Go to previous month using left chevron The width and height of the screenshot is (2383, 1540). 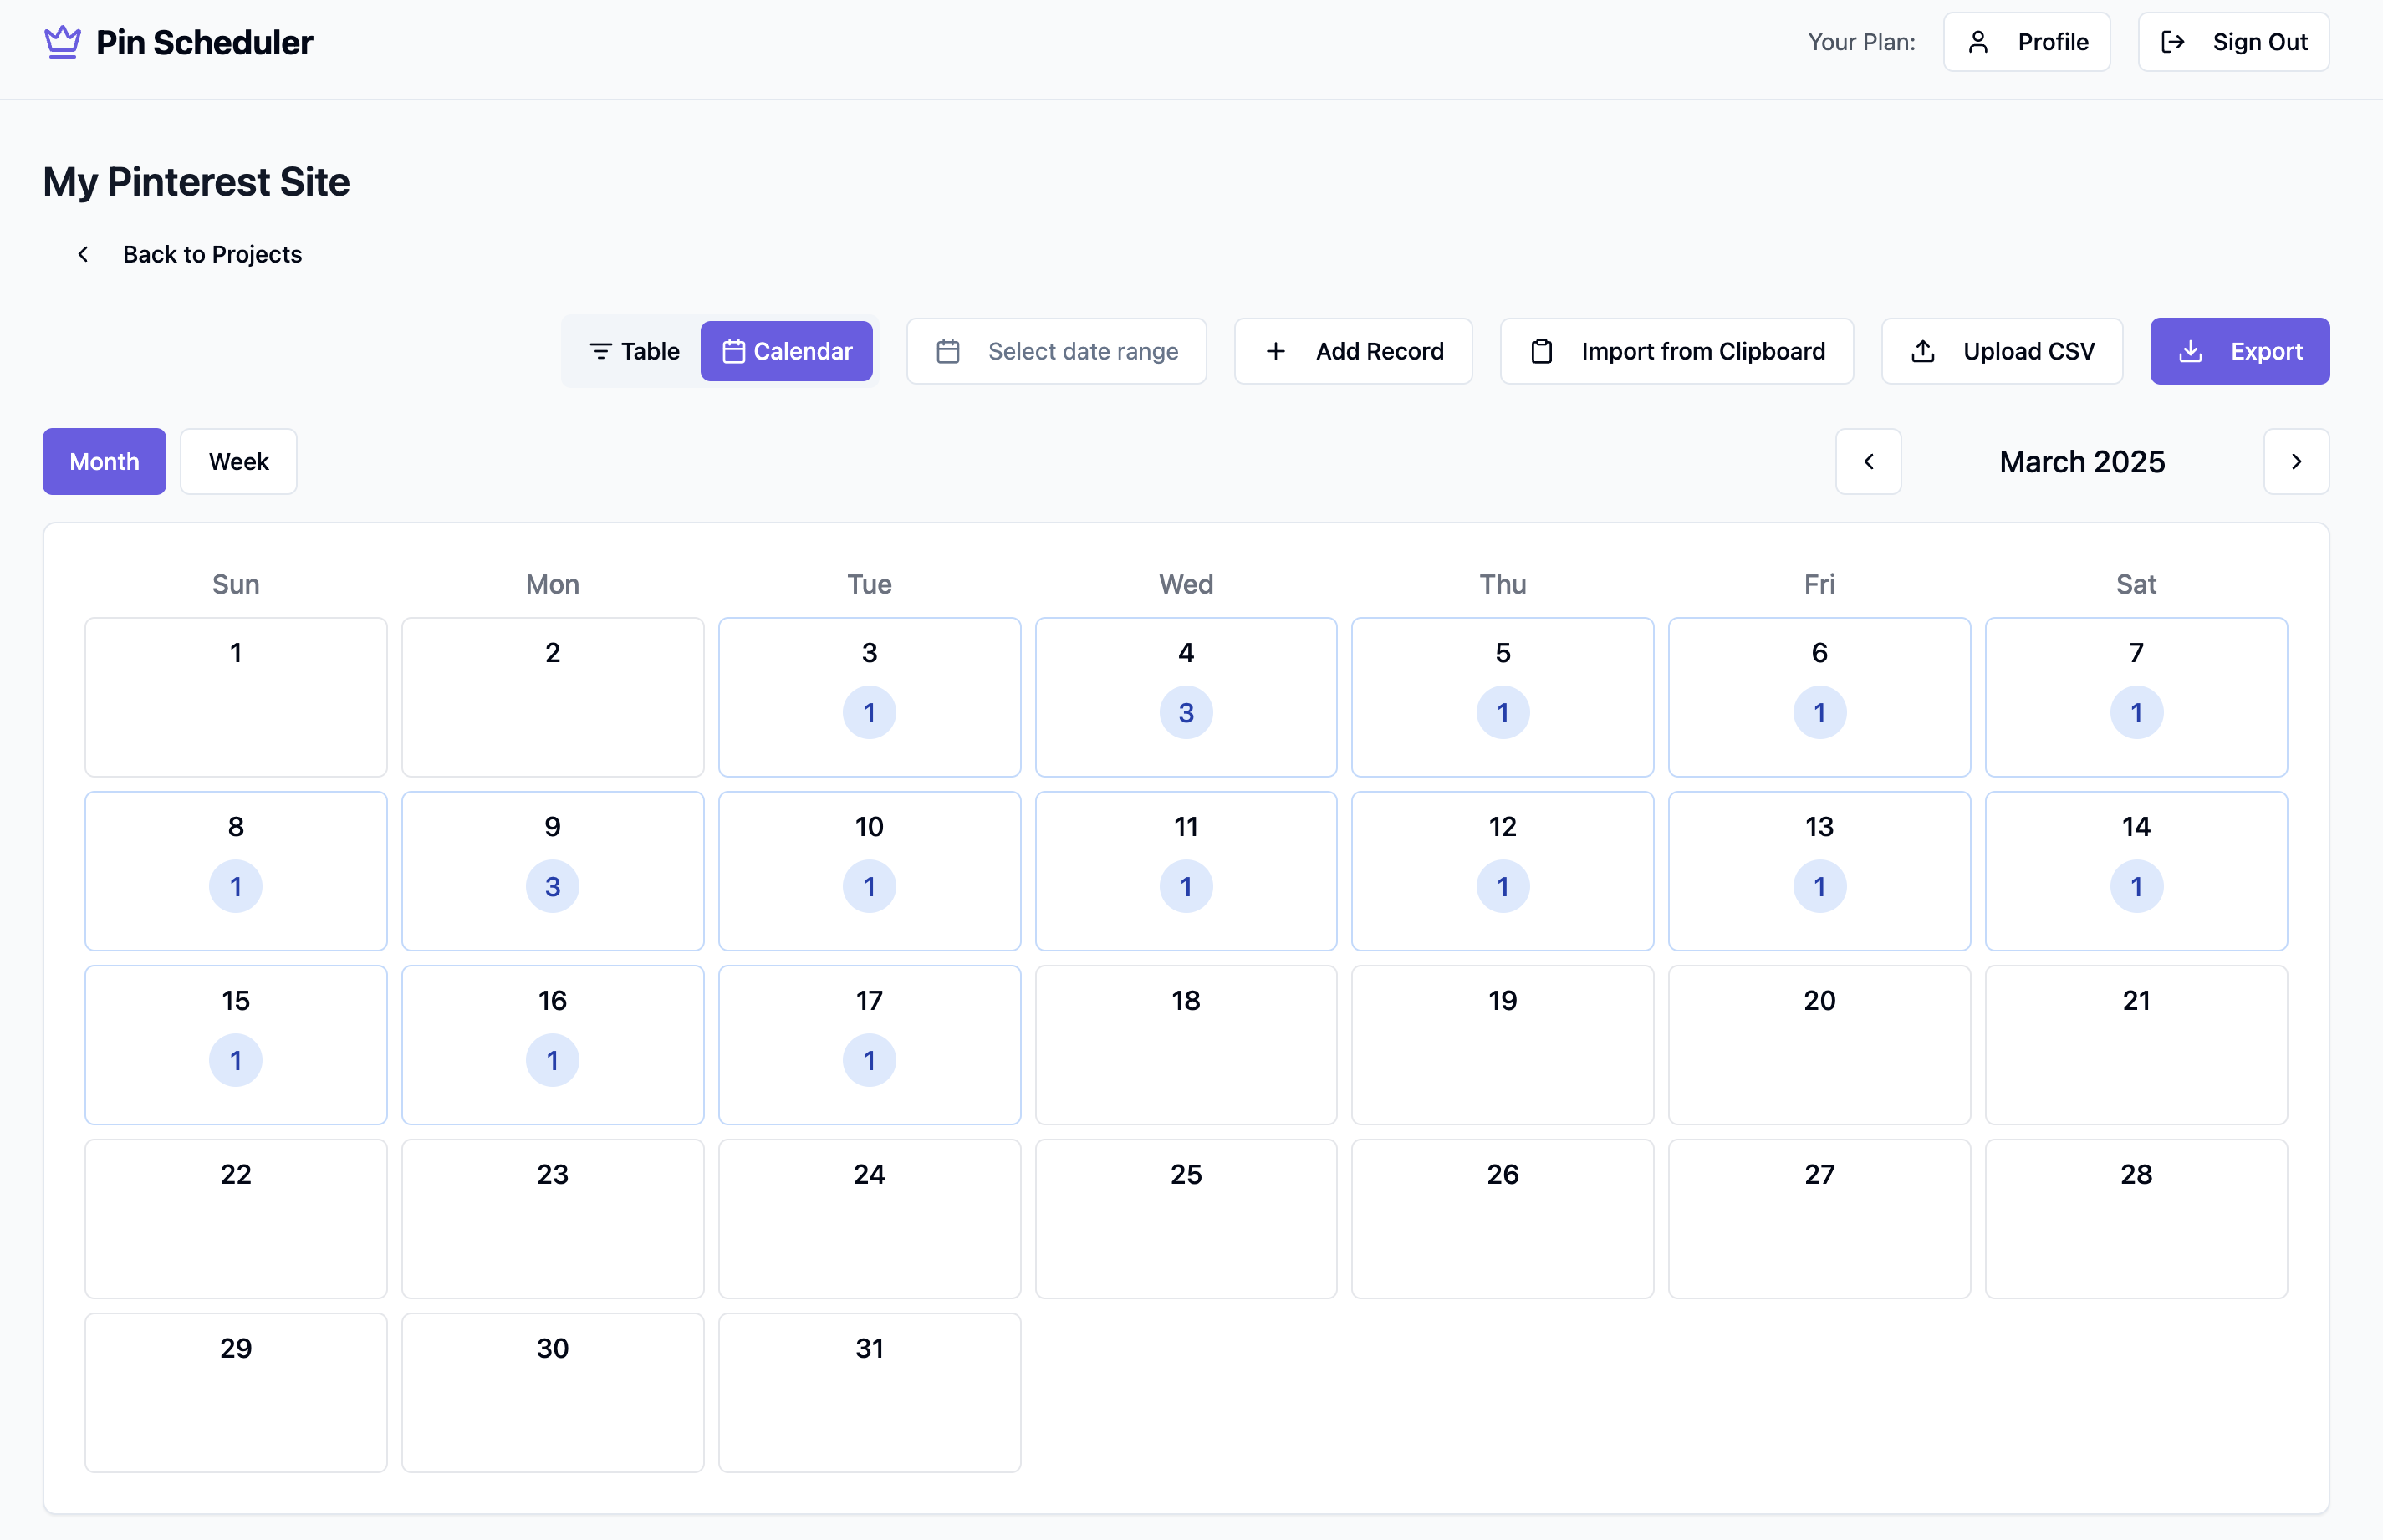pos(1867,461)
